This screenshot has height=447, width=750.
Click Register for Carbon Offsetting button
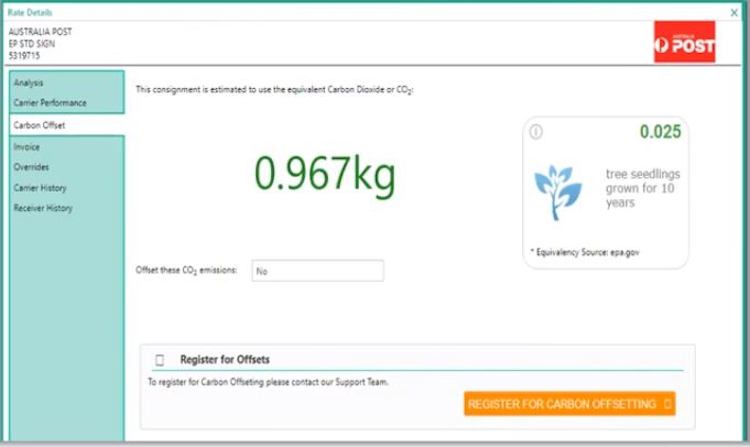[x=569, y=404]
